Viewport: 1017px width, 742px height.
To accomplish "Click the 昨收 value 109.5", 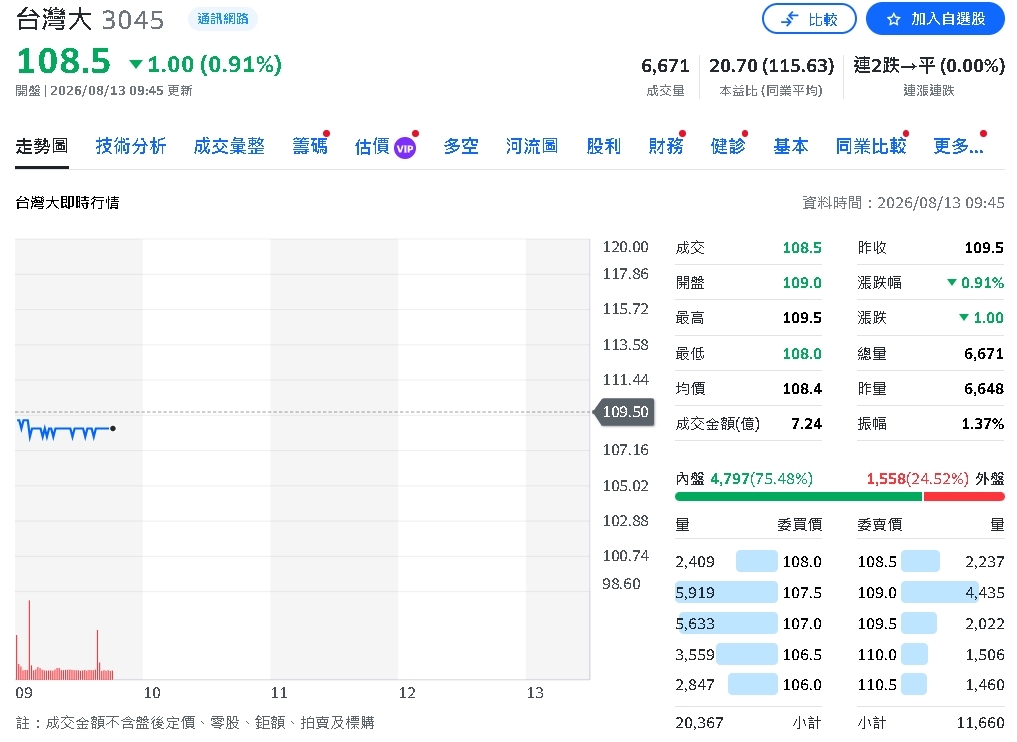I will [984, 248].
